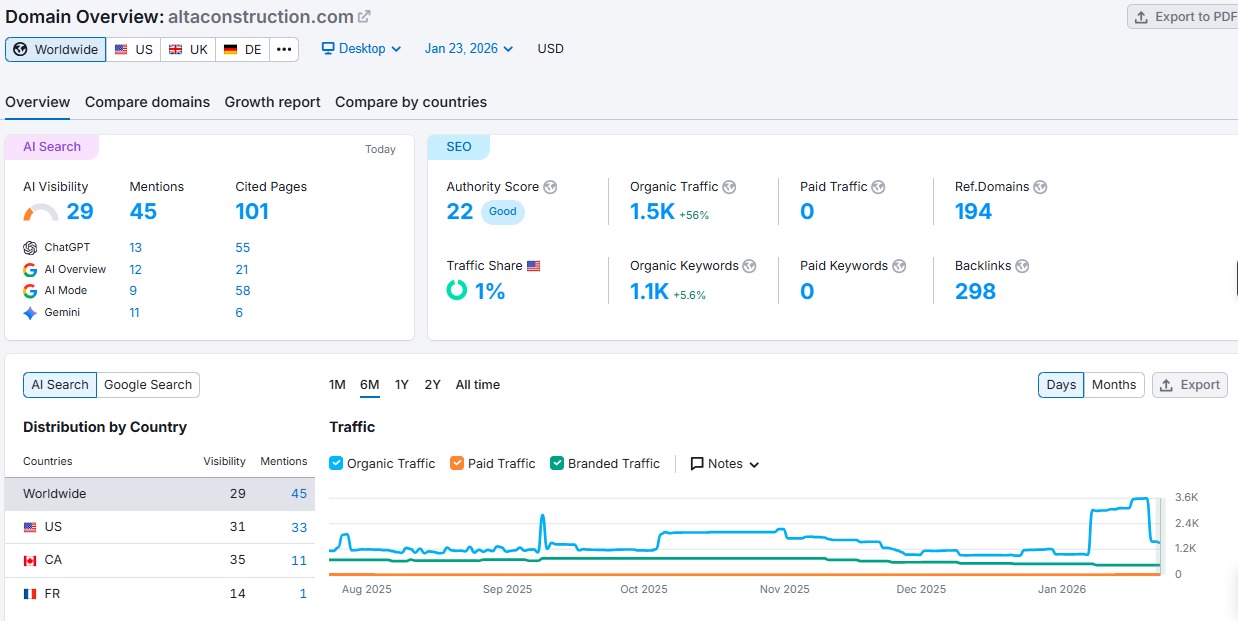Switch to Google Search view
Screen dimensions: 1238x621
[x=148, y=384]
